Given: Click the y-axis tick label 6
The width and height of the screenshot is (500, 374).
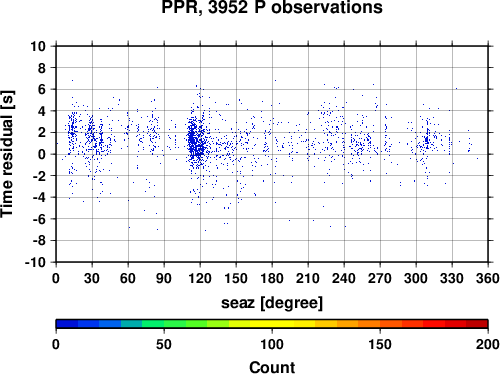Looking at the screenshot, I should point(42,89).
